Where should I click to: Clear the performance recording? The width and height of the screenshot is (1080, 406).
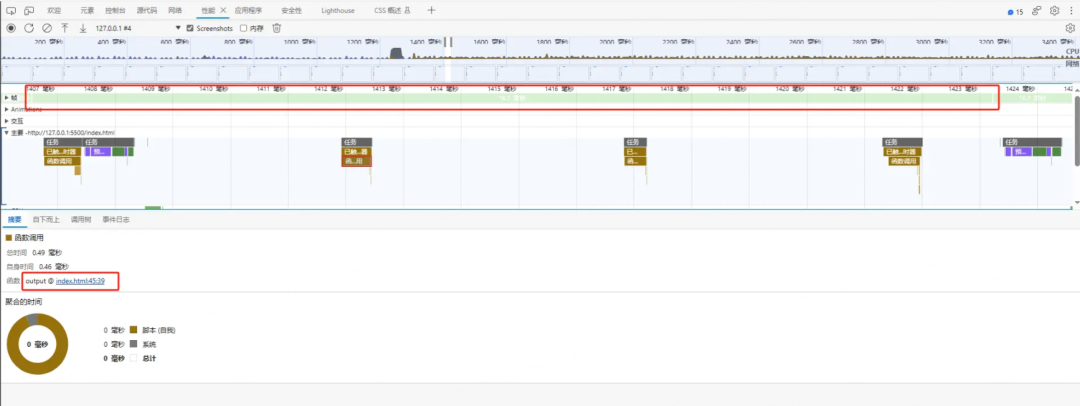(47, 28)
